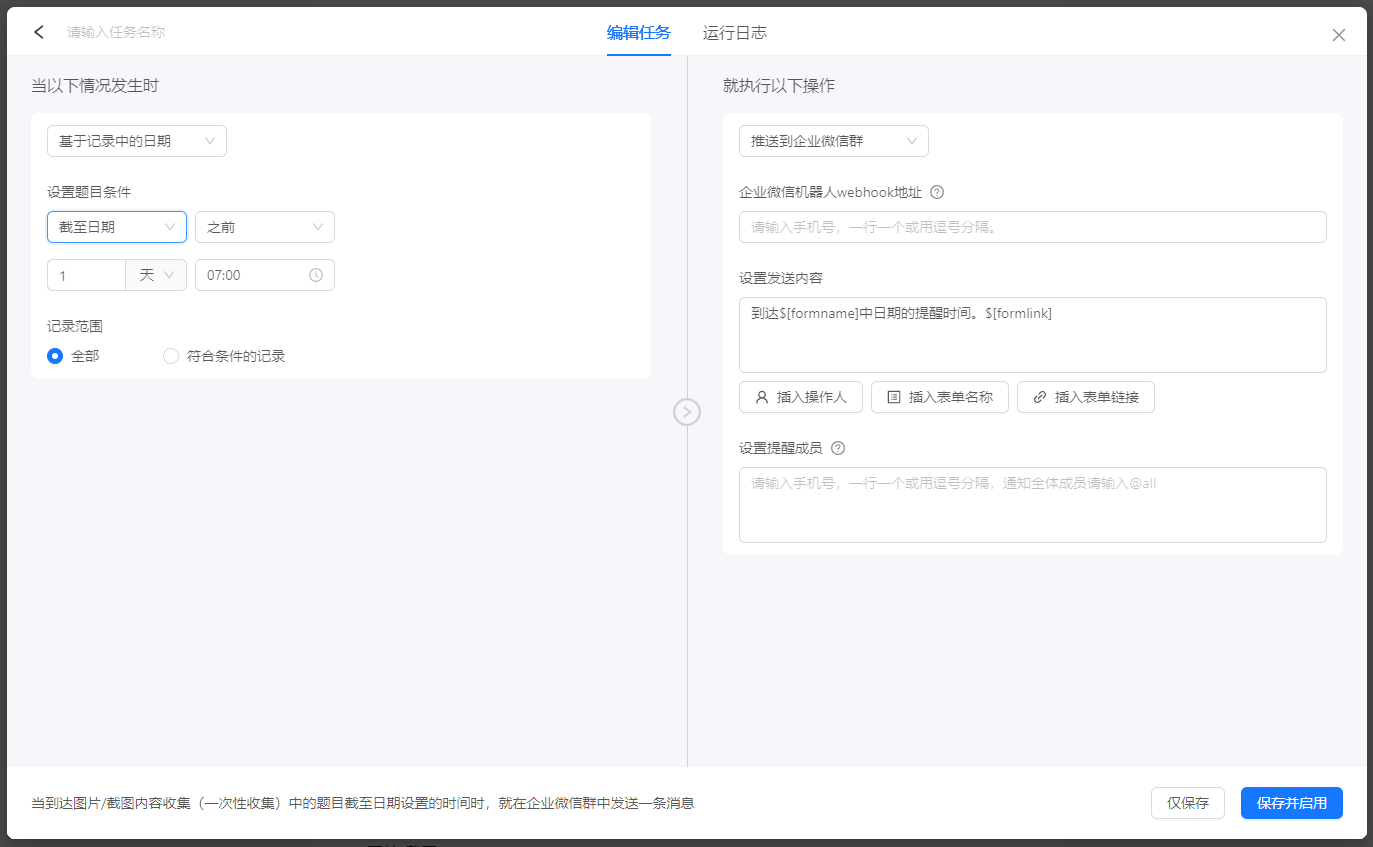Select the 全部 radio option
Screen dimensions: 1373x847
pos(56,356)
